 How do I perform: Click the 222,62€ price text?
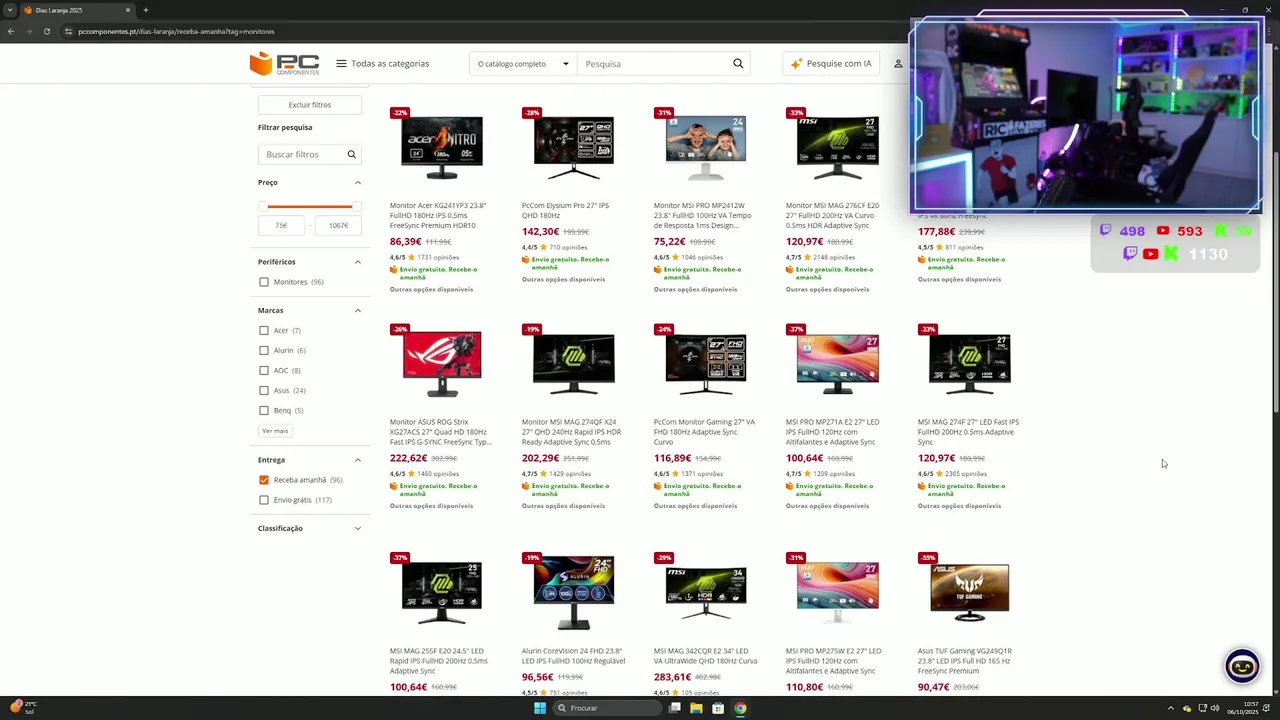coord(409,458)
